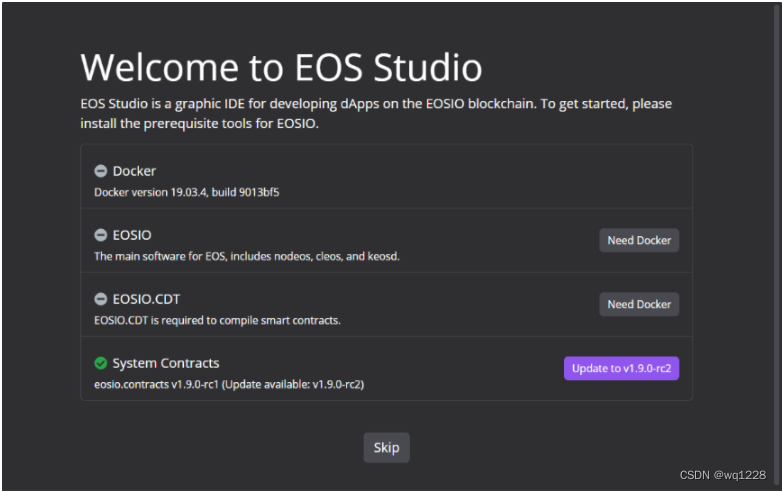Click "Docker version 19.03.4, build 9013bf5" text
Image resolution: width=782 pixels, height=491 pixels.
pyautogui.click(x=187, y=192)
